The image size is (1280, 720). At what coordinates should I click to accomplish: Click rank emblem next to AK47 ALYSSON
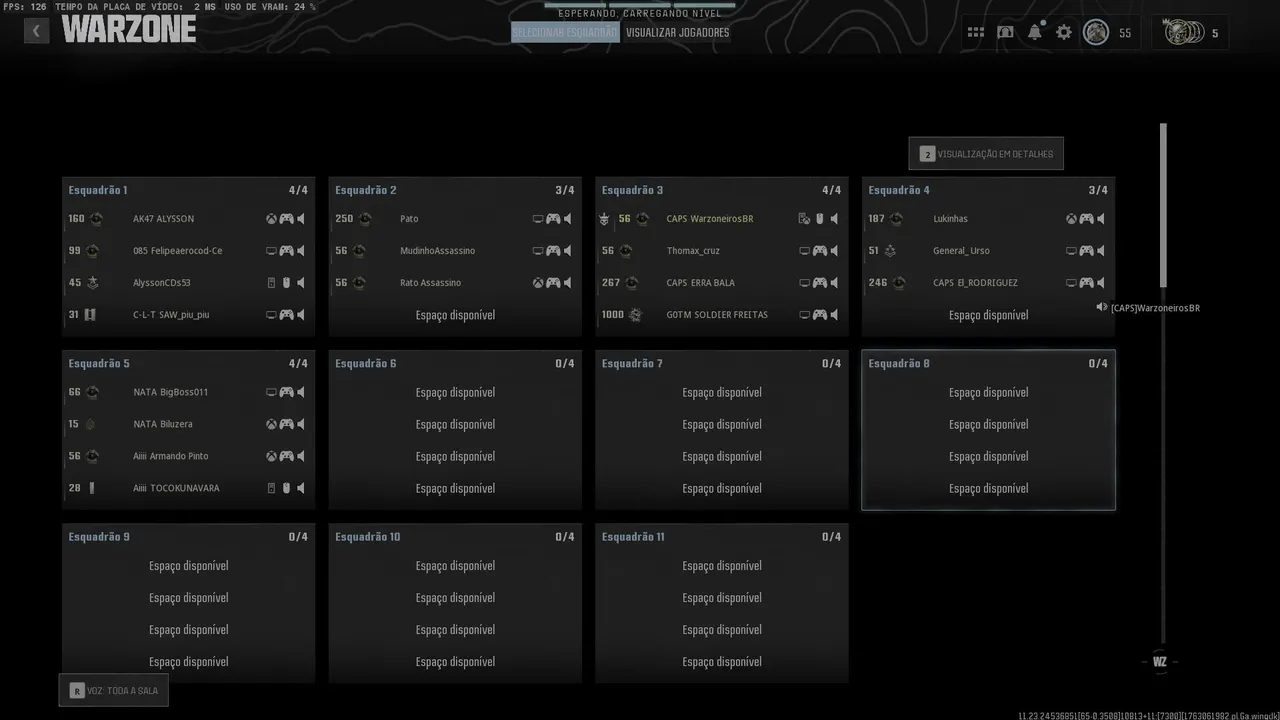[x=97, y=219]
